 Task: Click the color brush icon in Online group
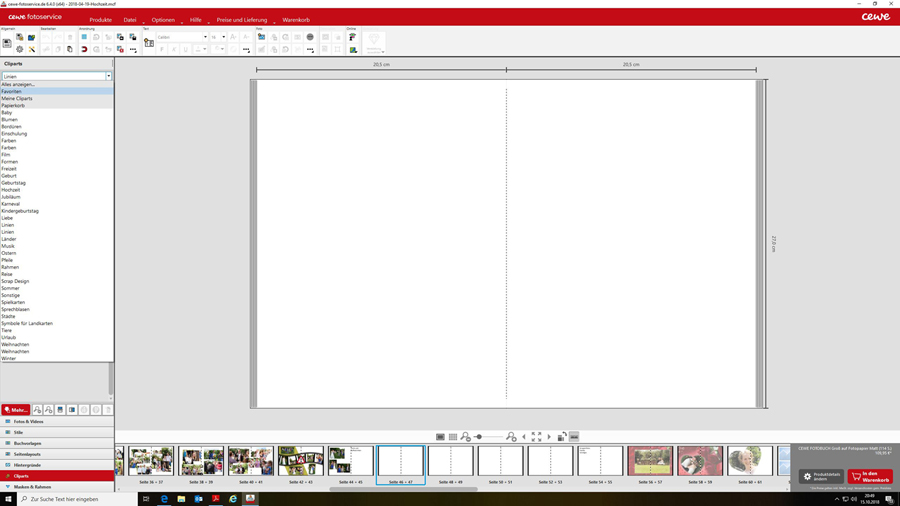coord(352,37)
